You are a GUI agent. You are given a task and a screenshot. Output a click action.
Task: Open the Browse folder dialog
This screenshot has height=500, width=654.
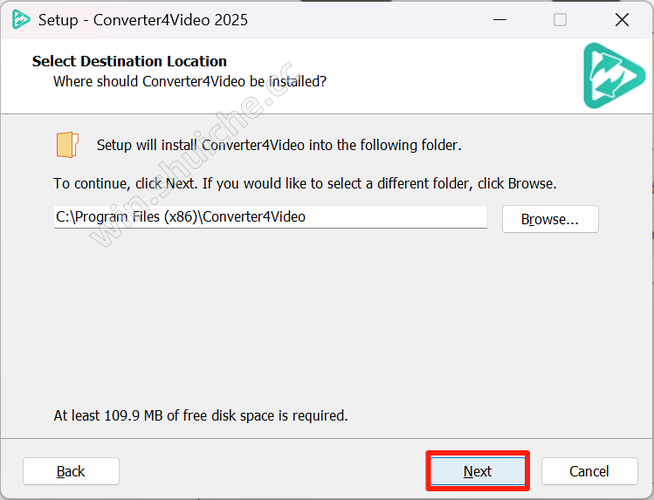pyautogui.click(x=550, y=219)
